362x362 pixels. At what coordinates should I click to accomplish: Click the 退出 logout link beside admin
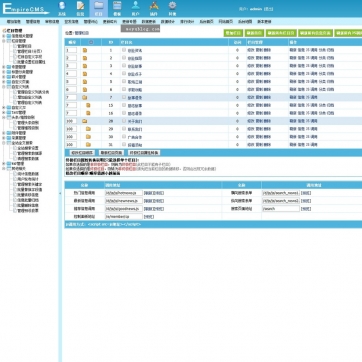pyautogui.click(x=268, y=9)
